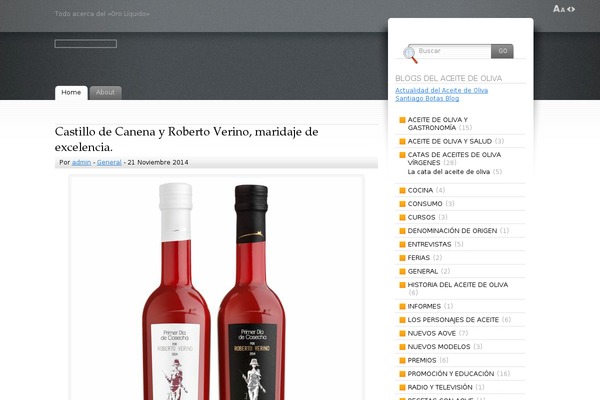The width and height of the screenshot is (600, 400).
Task: Click orange bullet beside Cocina
Action: [402, 190]
